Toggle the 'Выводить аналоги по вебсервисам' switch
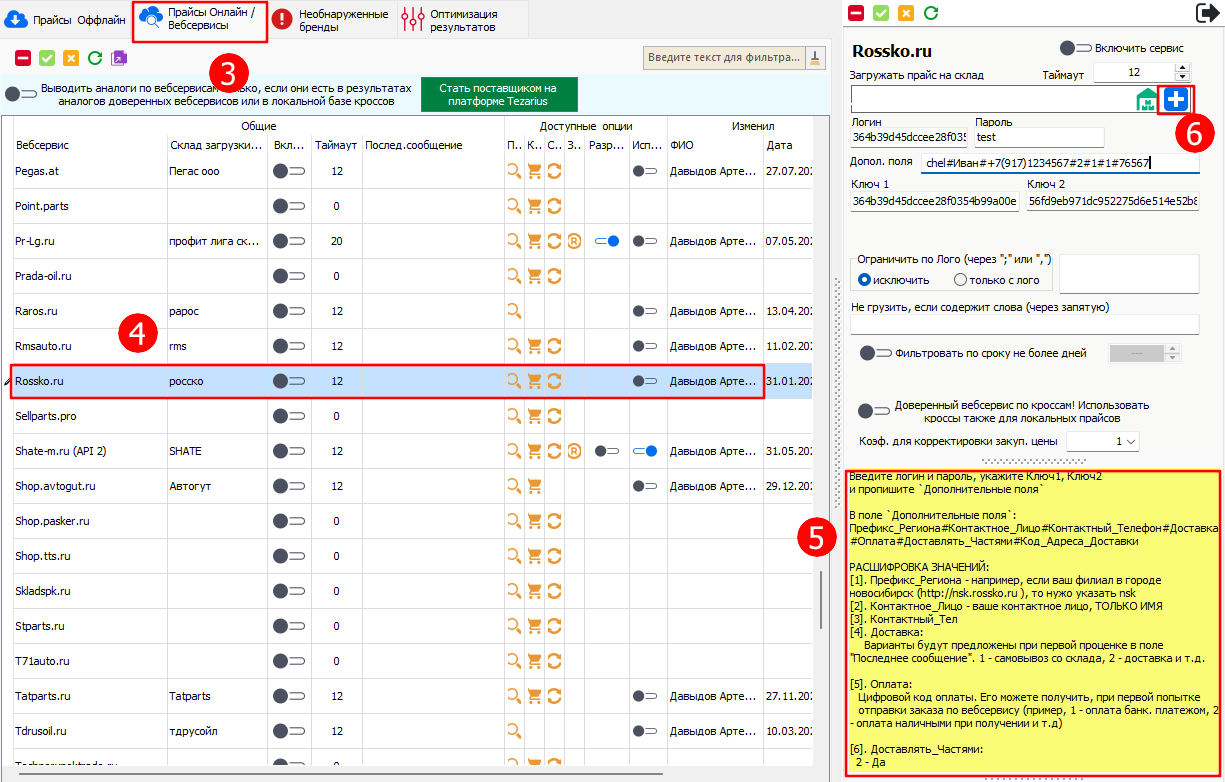This screenshot has height=782, width=1225. pyautogui.click(x=20, y=94)
